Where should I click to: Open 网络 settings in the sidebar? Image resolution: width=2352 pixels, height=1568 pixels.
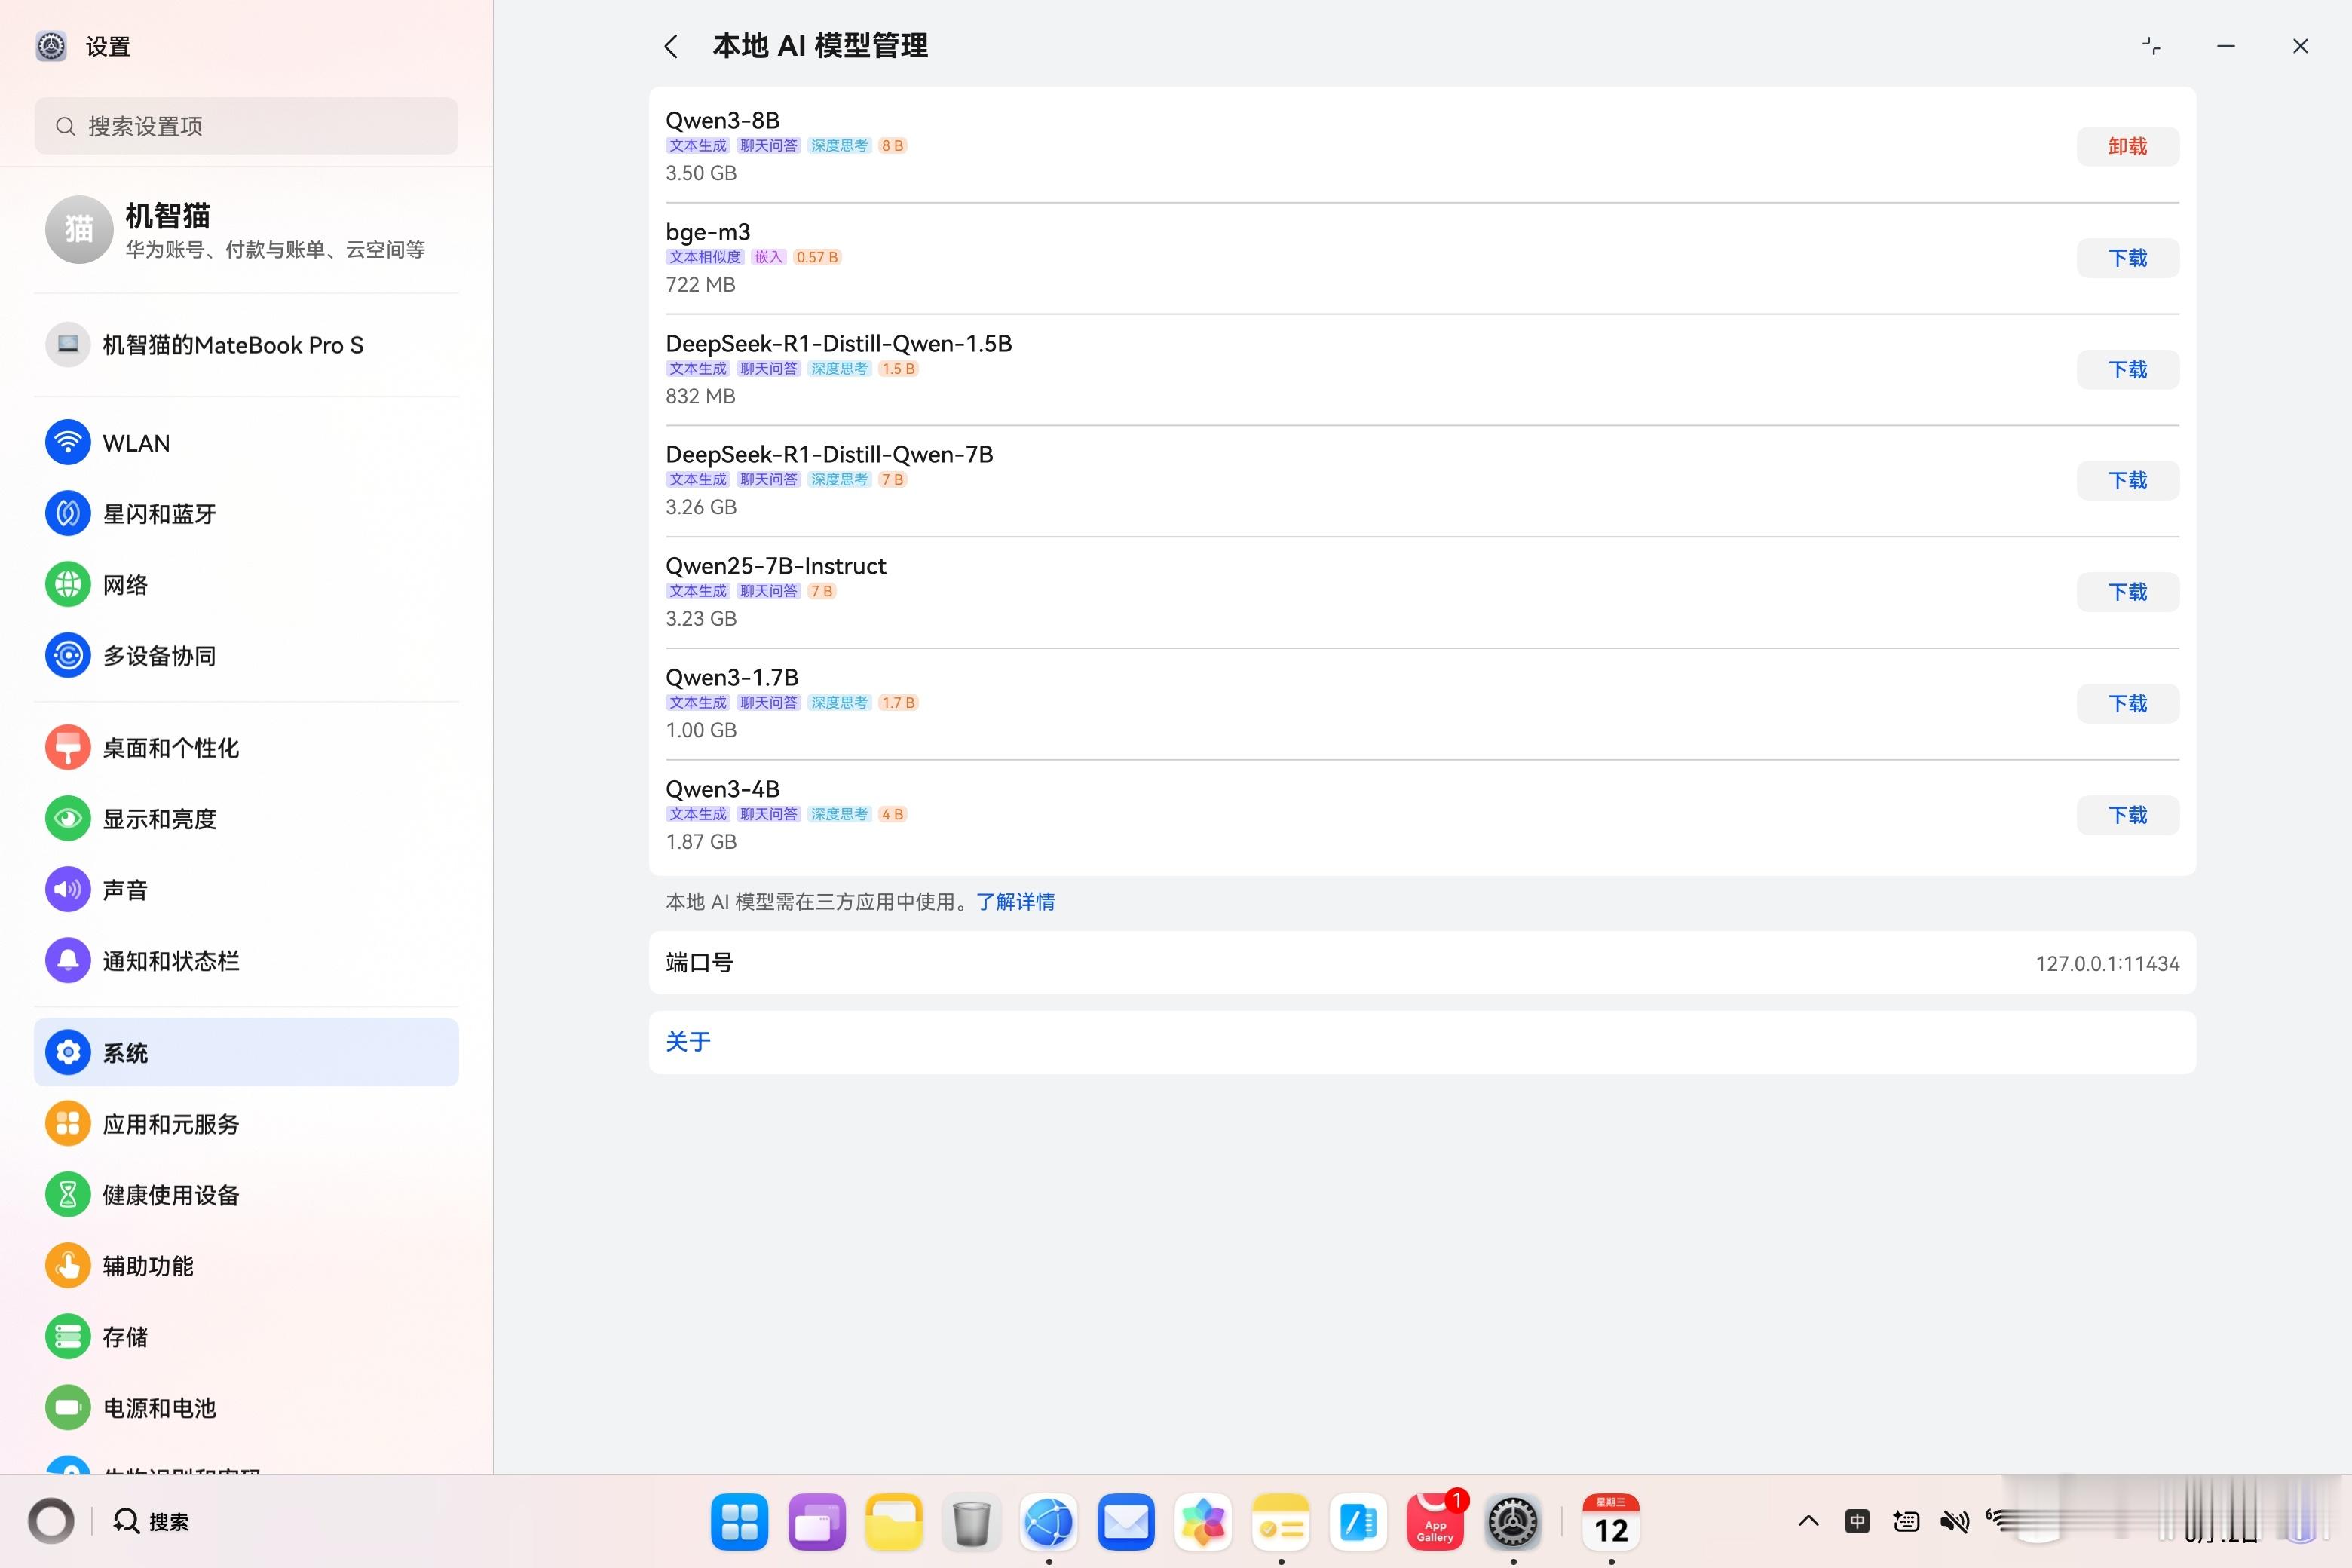(246, 585)
